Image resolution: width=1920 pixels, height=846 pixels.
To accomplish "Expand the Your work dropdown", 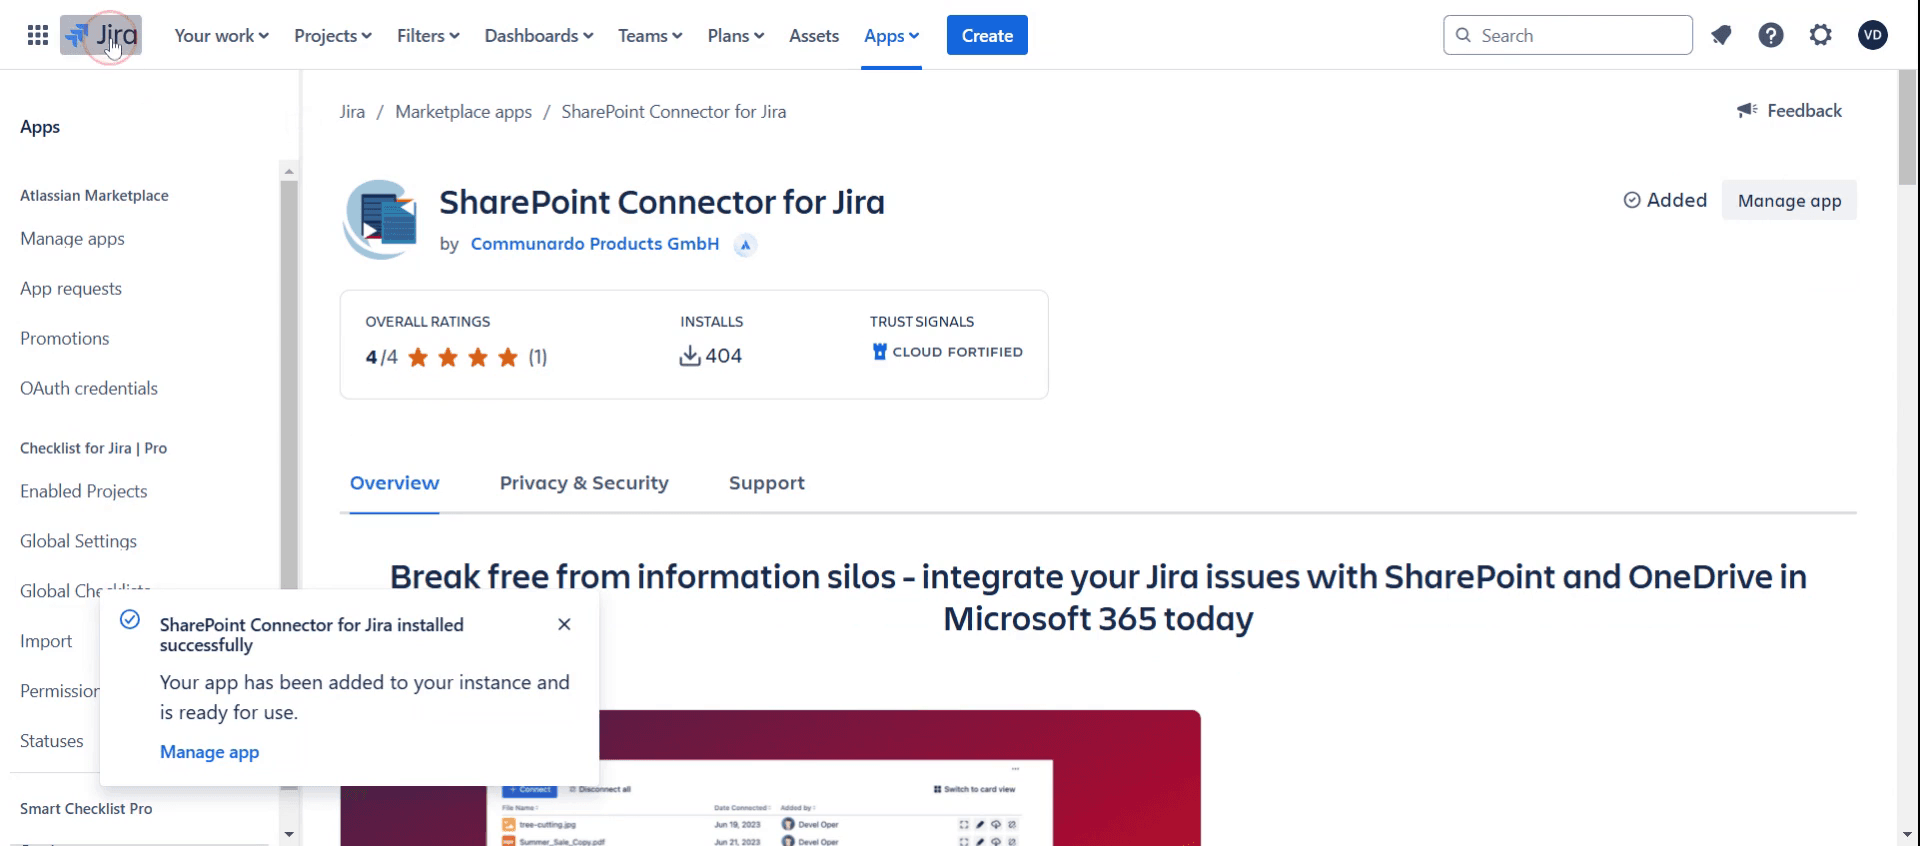I will (222, 36).
